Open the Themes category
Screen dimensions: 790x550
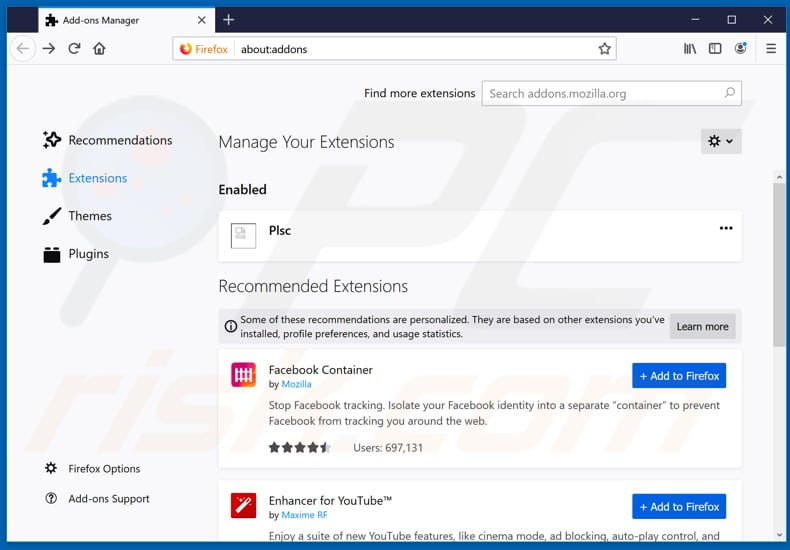coord(77,216)
